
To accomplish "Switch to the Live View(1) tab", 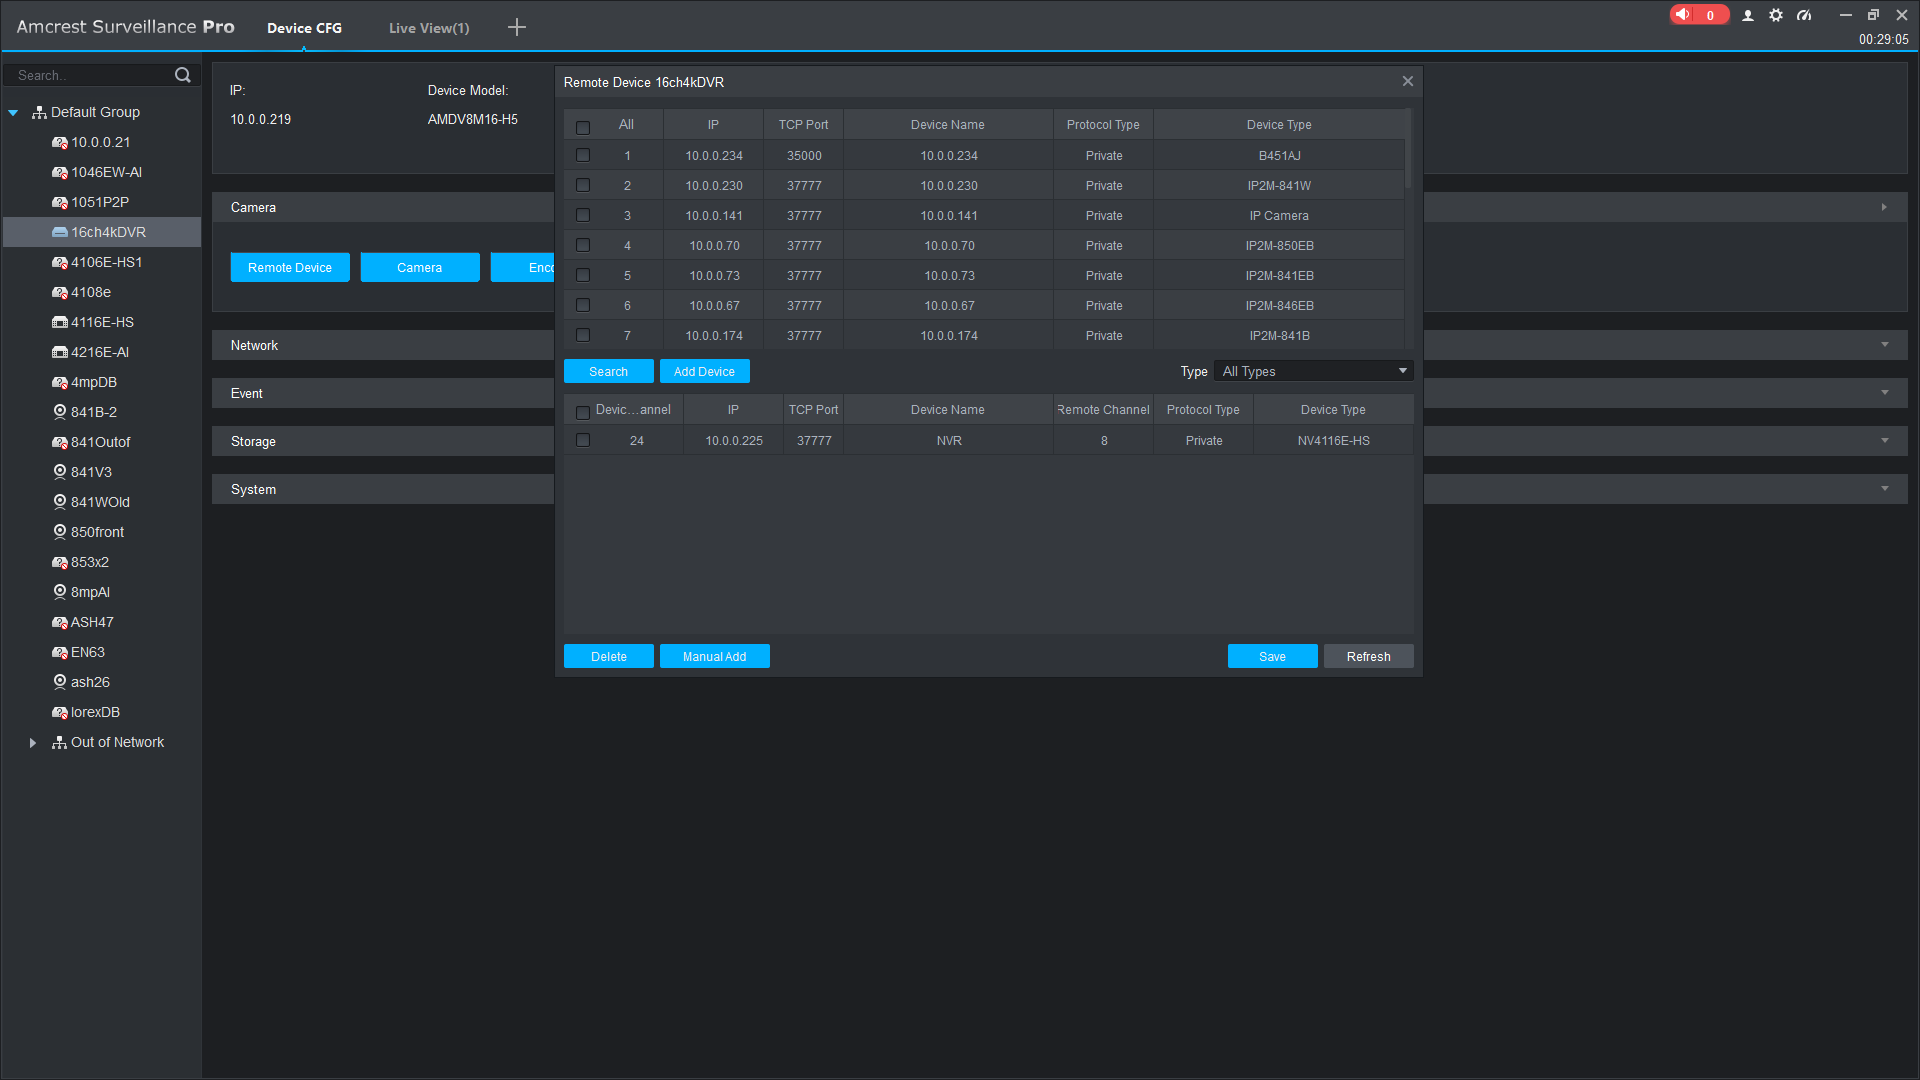I will [429, 28].
